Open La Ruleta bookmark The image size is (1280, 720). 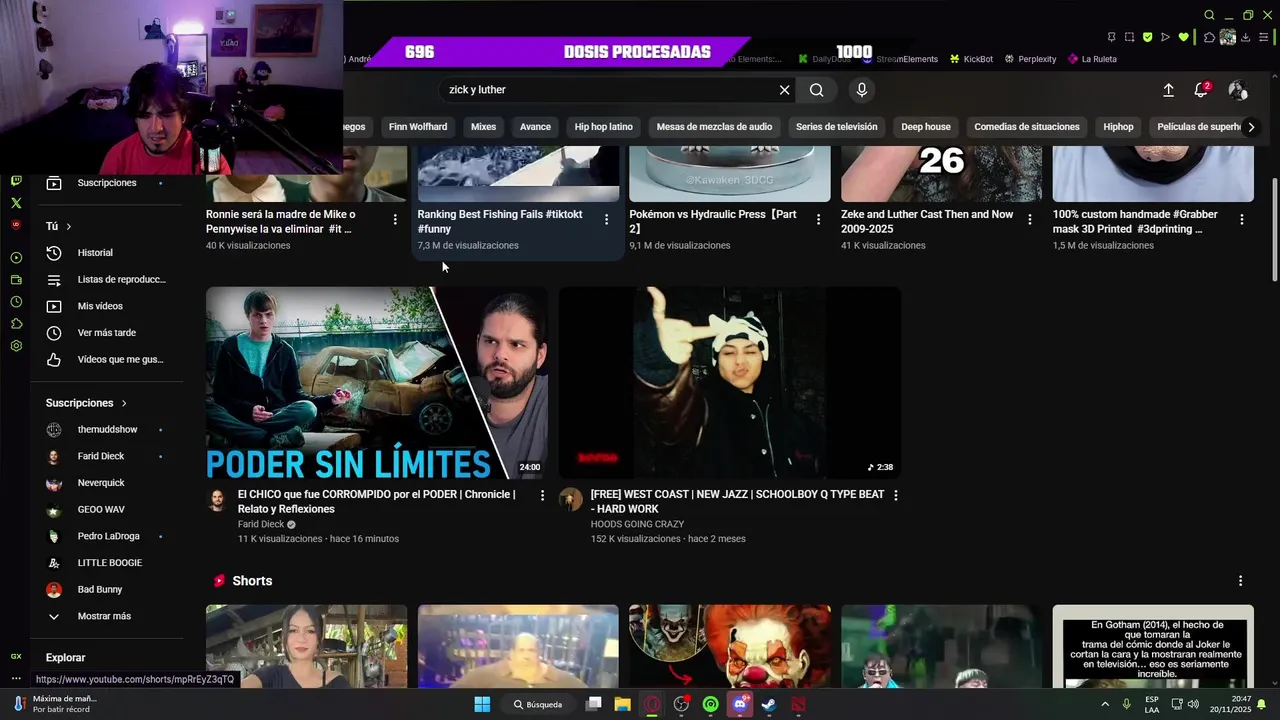point(1092,59)
